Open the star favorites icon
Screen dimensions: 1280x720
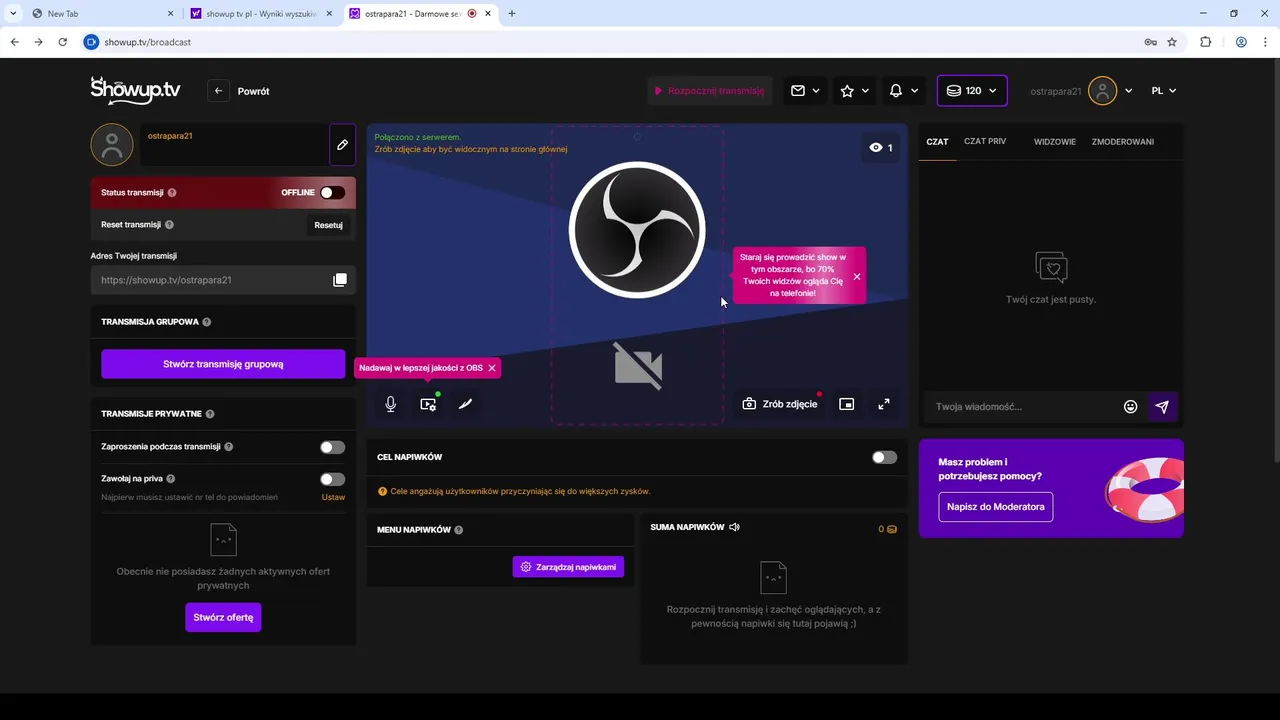pyautogui.click(x=847, y=91)
